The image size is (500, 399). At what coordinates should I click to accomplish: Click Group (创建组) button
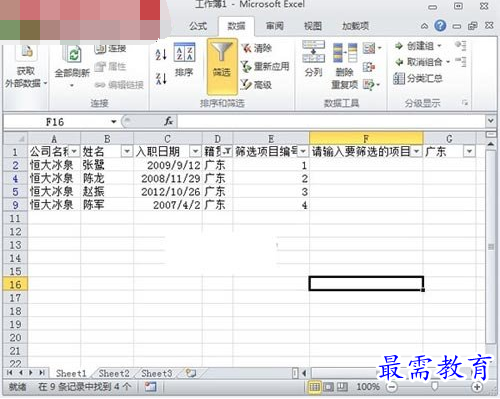418,46
